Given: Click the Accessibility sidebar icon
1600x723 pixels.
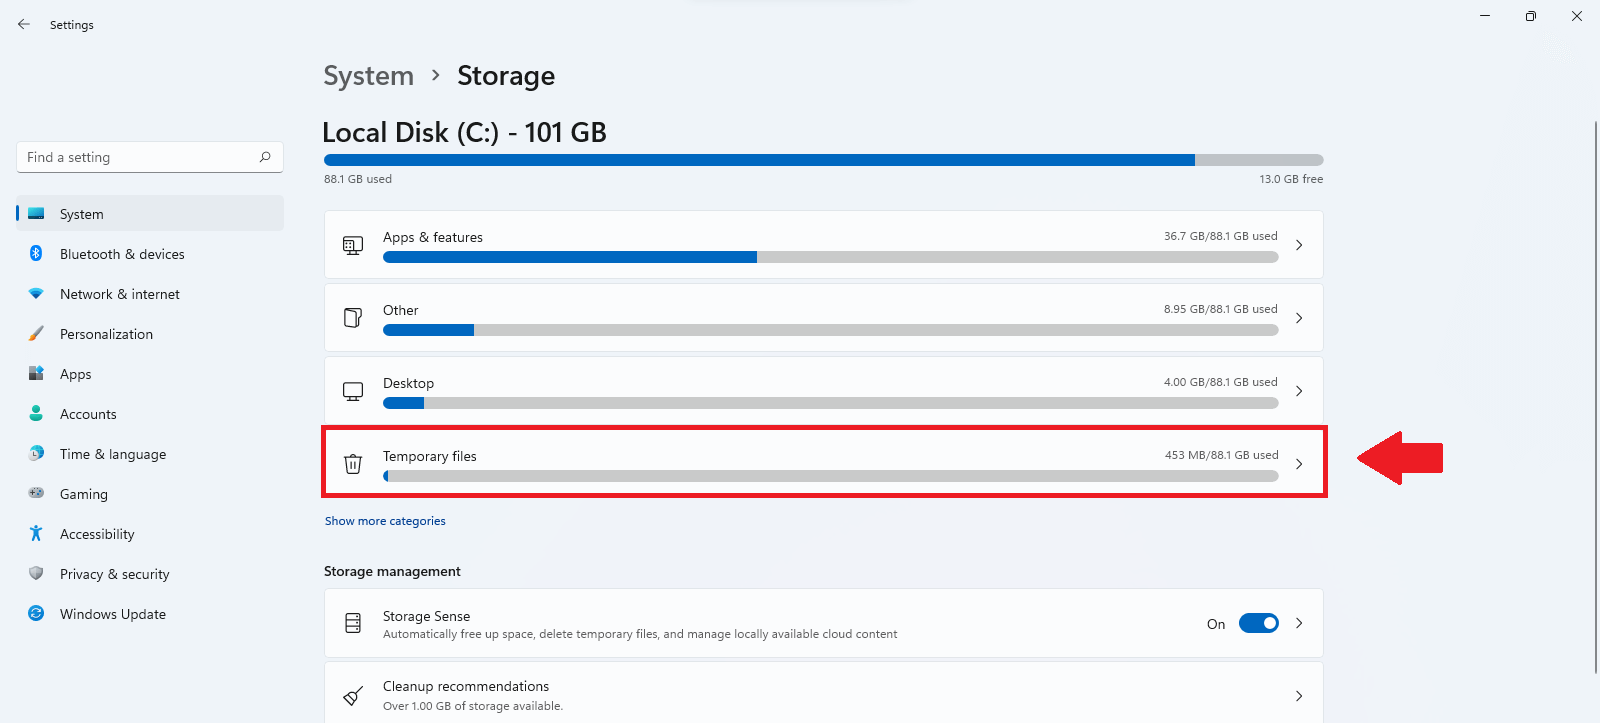Looking at the screenshot, I should tap(36, 534).
